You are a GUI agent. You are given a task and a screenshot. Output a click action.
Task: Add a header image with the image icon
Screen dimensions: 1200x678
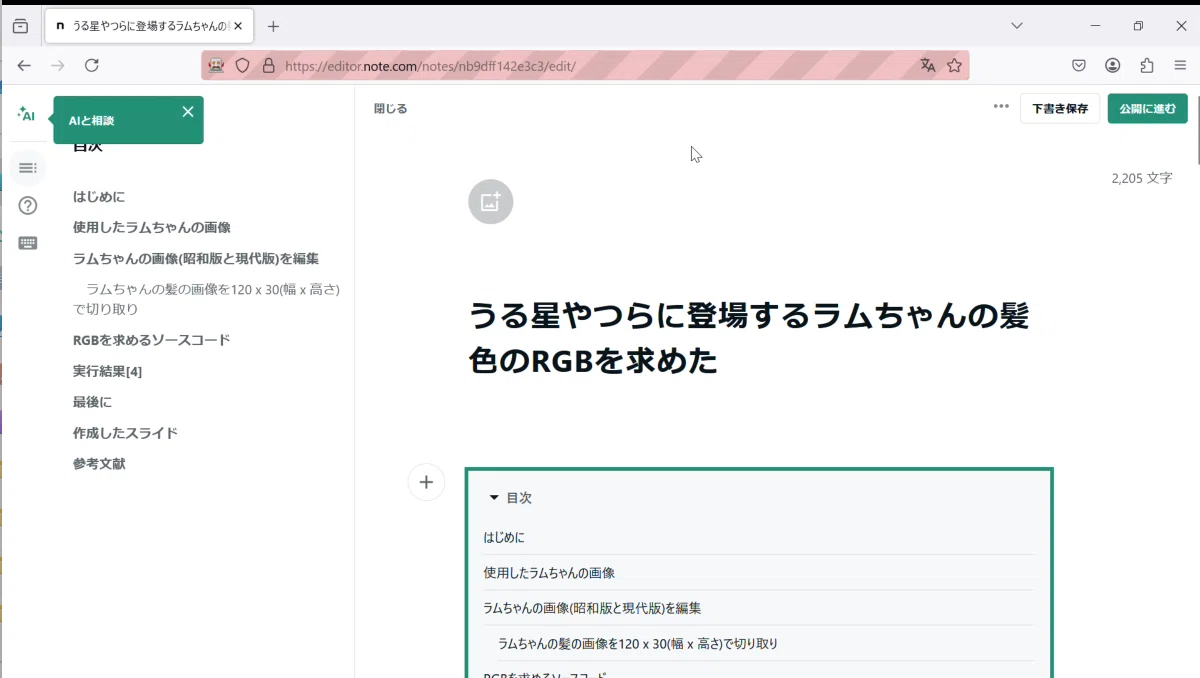(x=491, y=202)
